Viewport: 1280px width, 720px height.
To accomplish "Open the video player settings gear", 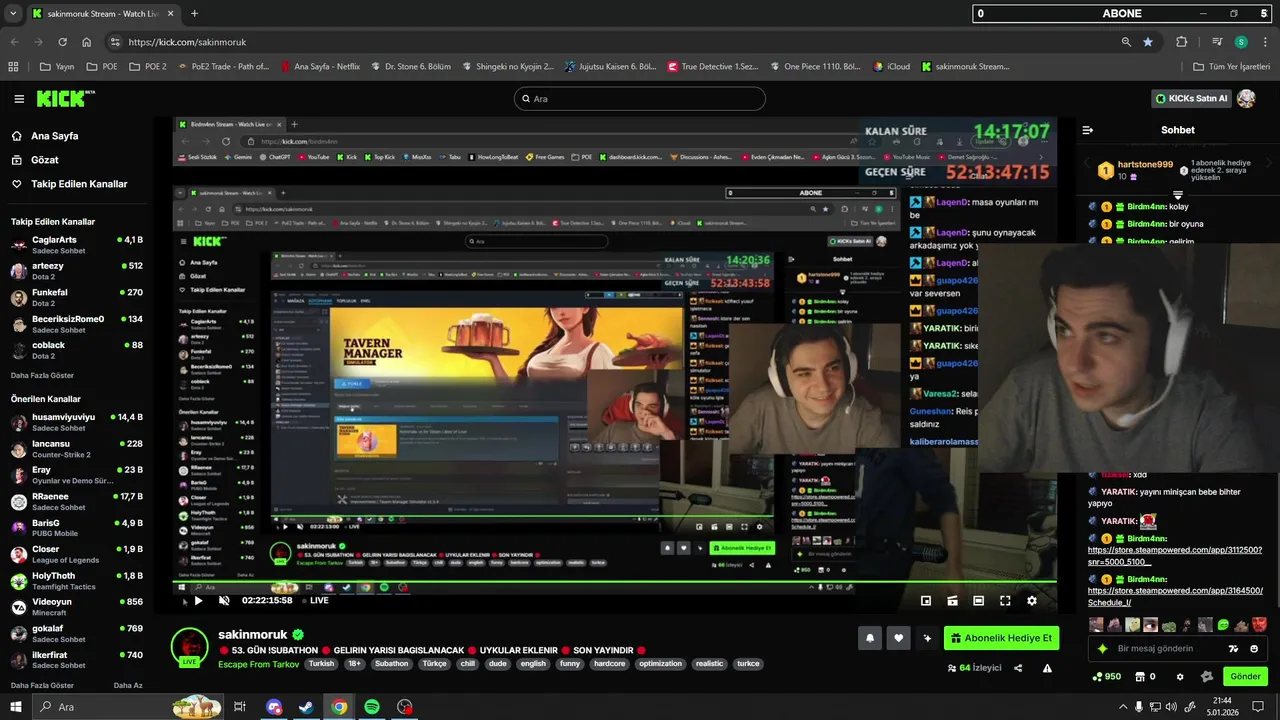I will click(x=1032, y=601).
